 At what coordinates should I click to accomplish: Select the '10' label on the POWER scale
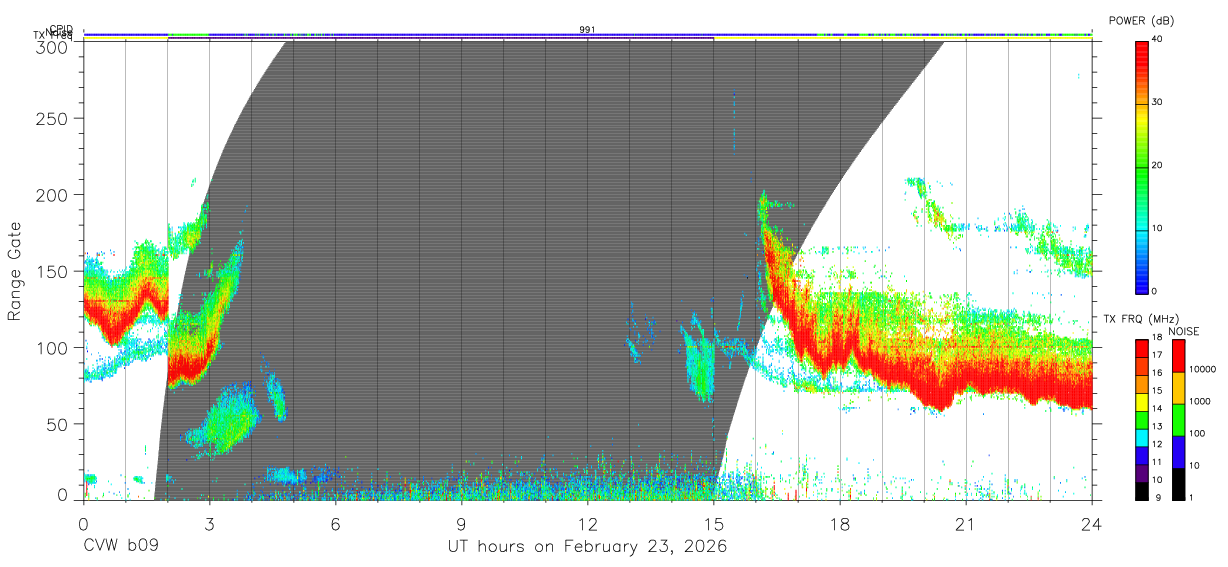[1157, 229]
